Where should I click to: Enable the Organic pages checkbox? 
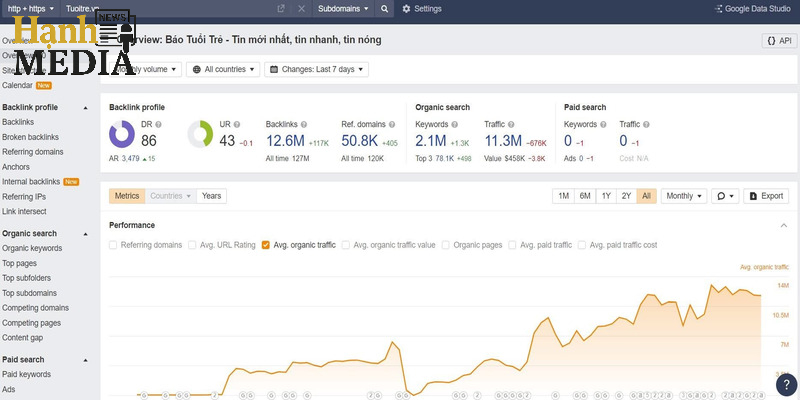coord(445,245)
